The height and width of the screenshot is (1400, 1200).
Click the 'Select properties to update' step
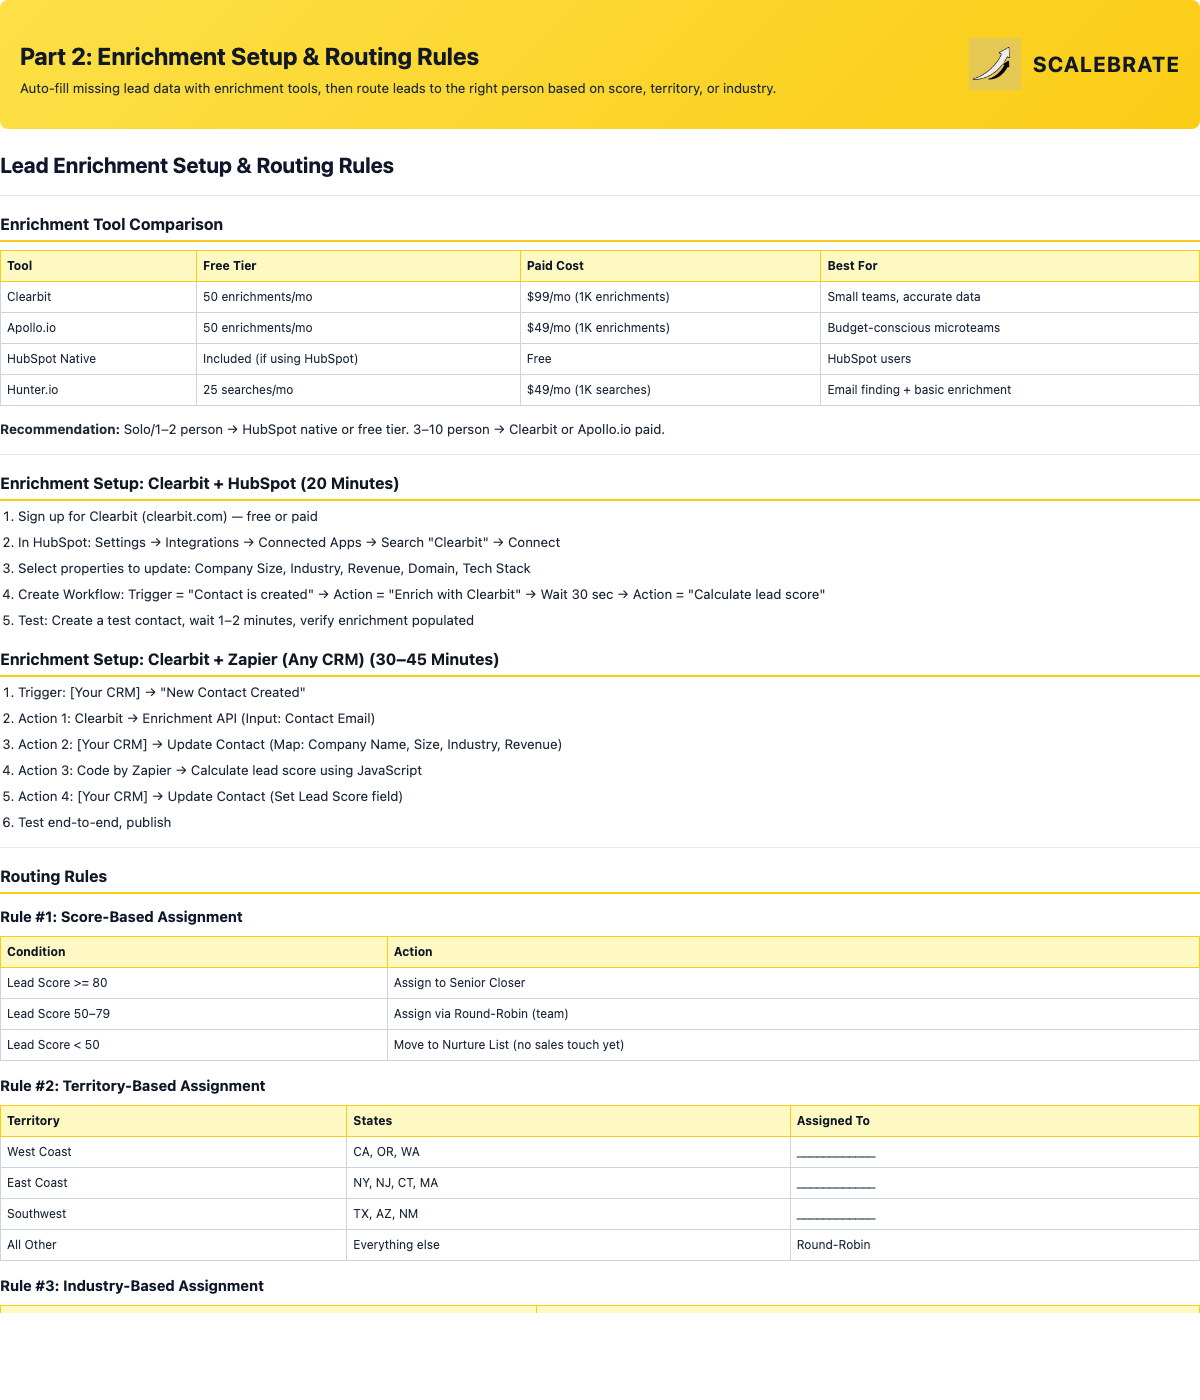pyautogui.click(x=274, y=569)
